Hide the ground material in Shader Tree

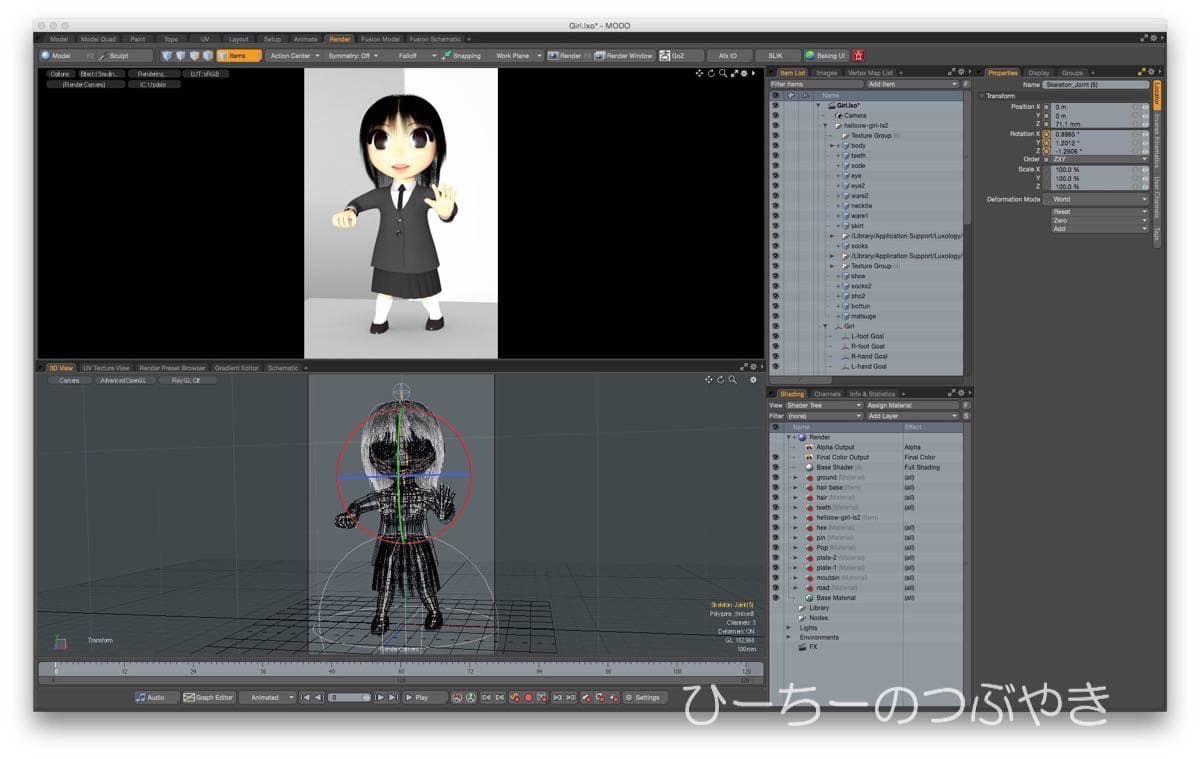tap(775, 478)
